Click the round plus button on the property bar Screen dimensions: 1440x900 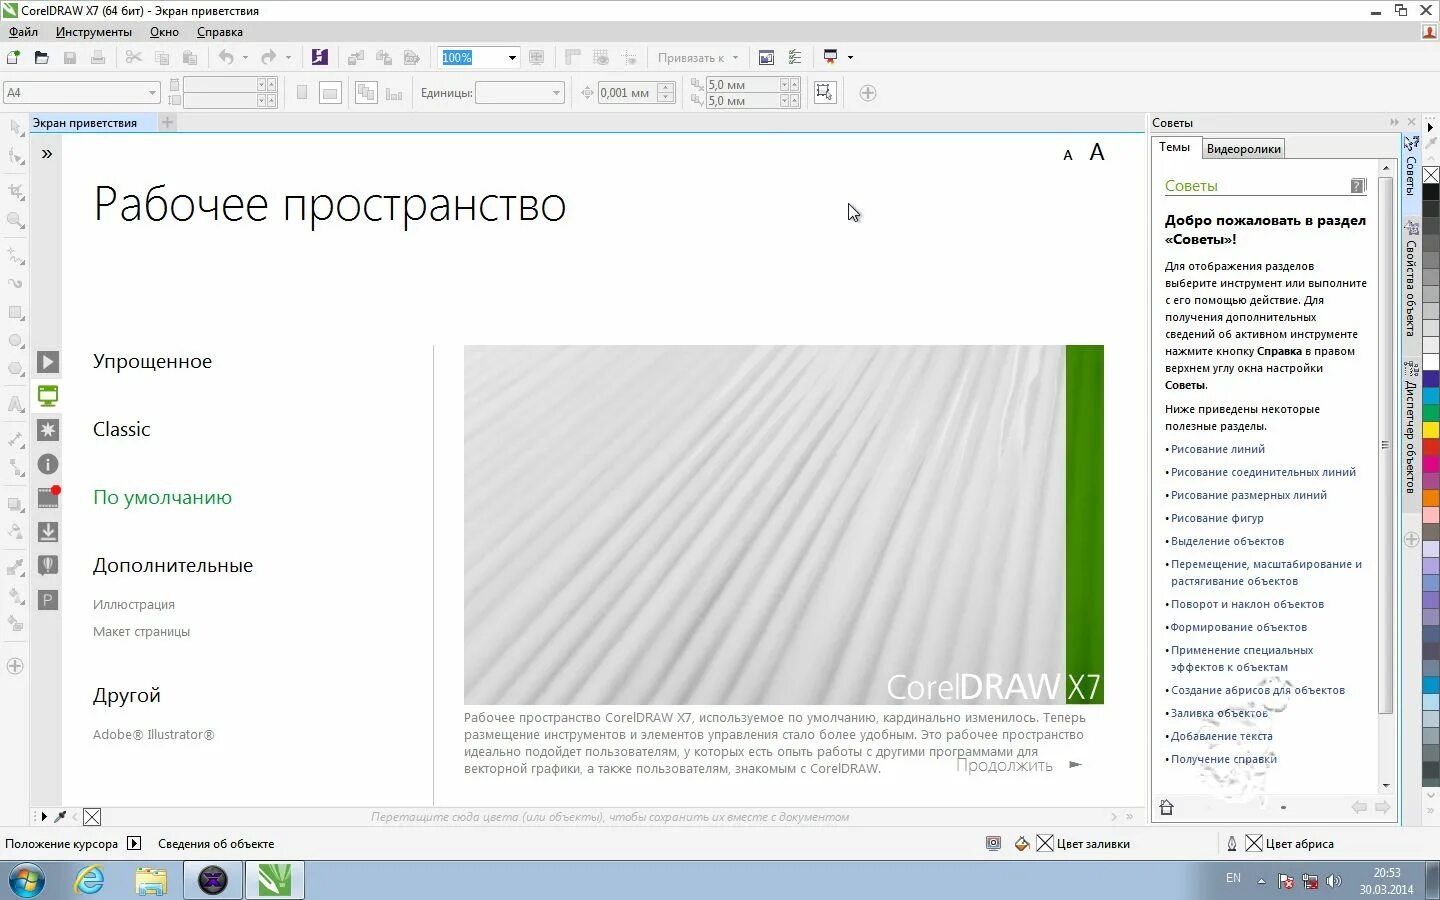868,93
